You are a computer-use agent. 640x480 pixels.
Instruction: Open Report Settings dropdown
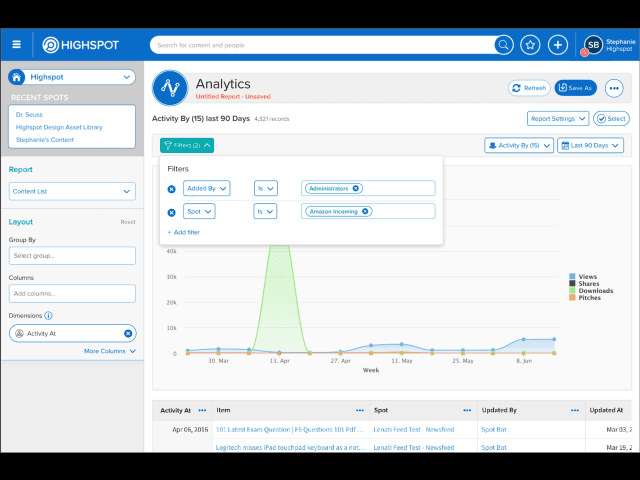(558, 118)
